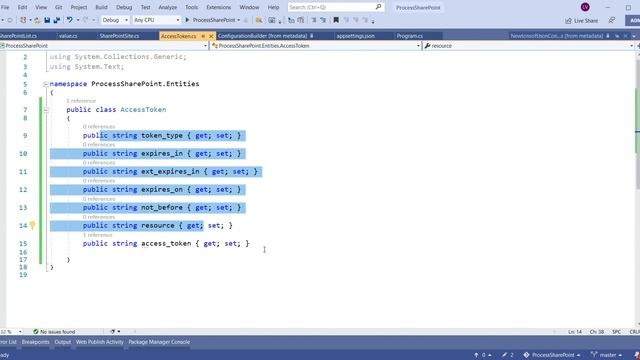The width and height of the screenshot is (640, 360).
Task: Close the AccessToken.cs tab
Action: [211, 36]
